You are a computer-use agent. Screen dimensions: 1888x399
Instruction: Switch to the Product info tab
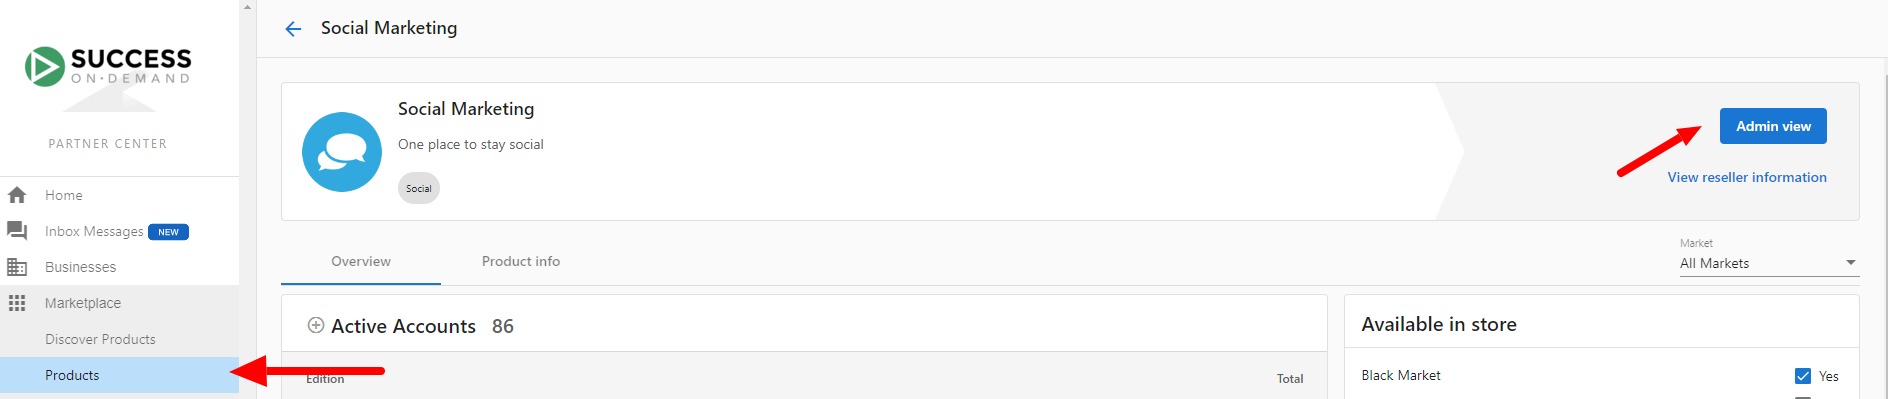click(521, 261)
